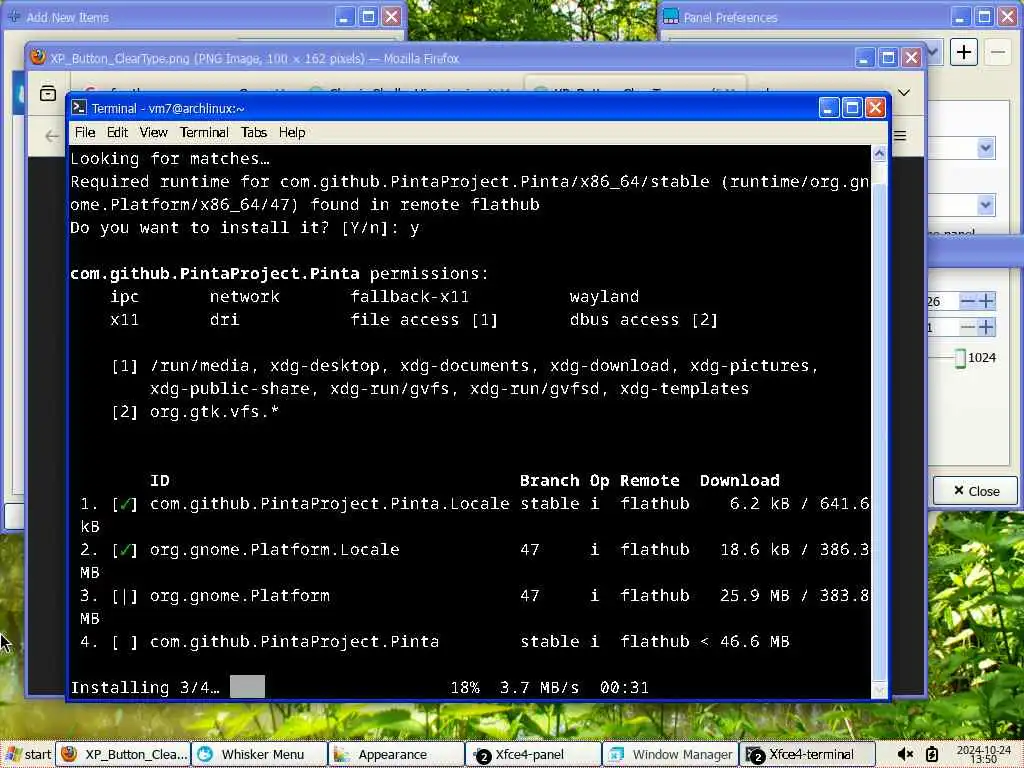Open the battery power manager tray icon
The image size is (1024, 768).
[x=932, y=754]
